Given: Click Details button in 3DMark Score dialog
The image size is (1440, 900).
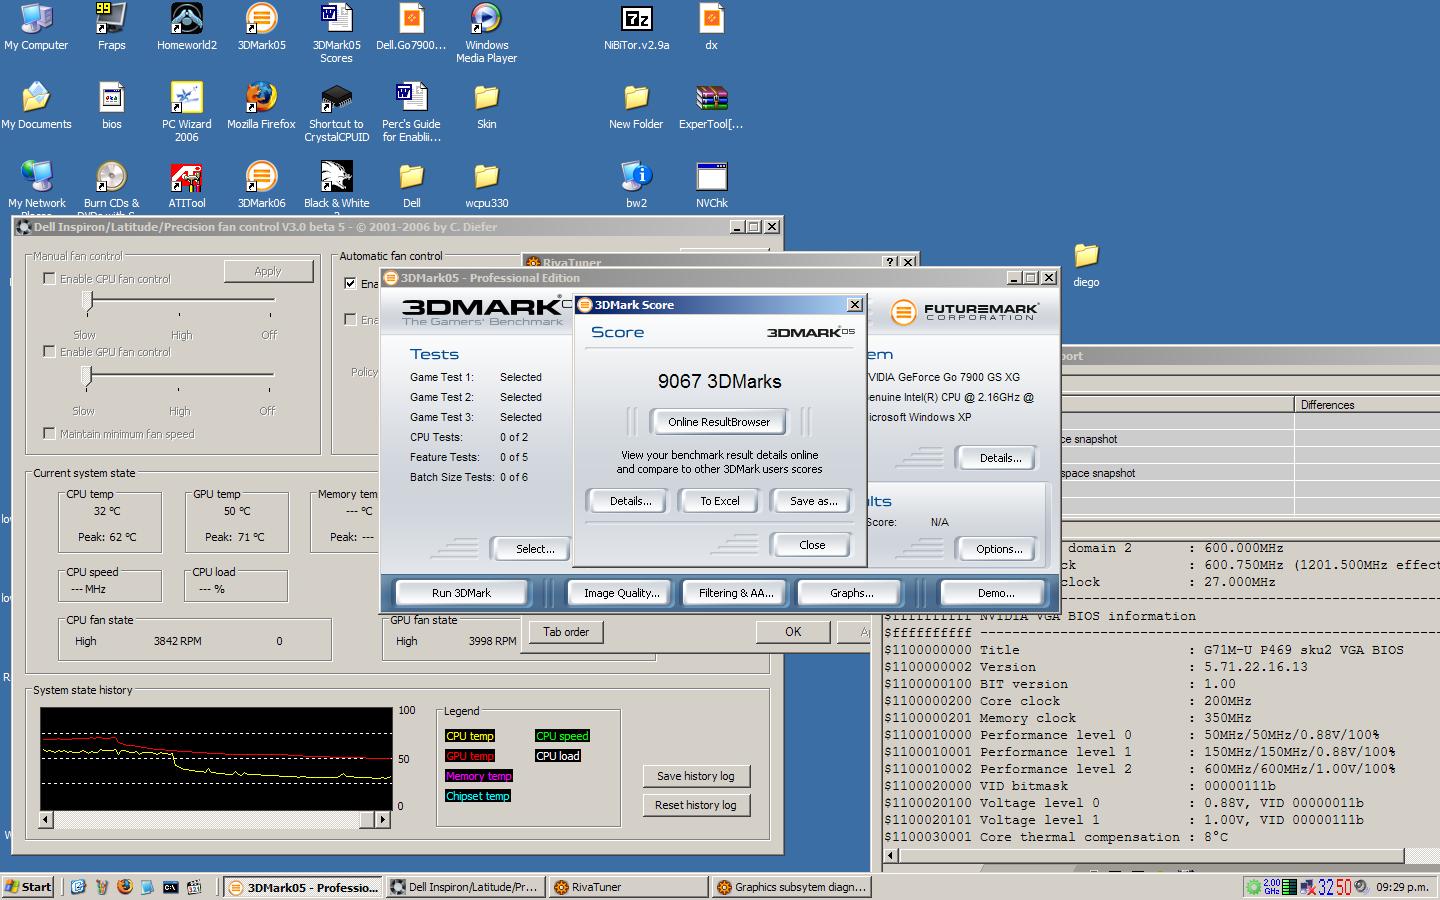Looking at the screenshot, I should tap(630, 501).
